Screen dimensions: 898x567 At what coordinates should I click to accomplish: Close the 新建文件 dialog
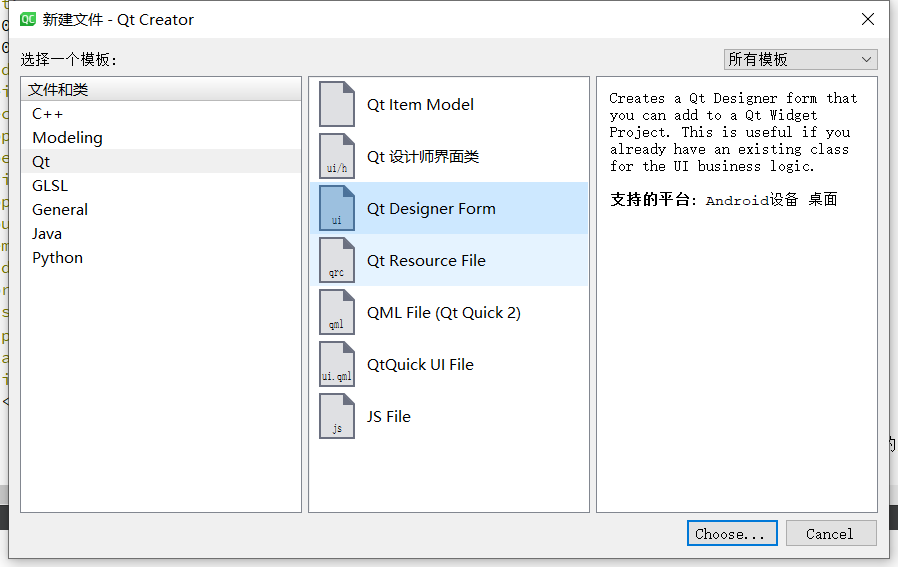coord(868,19)
